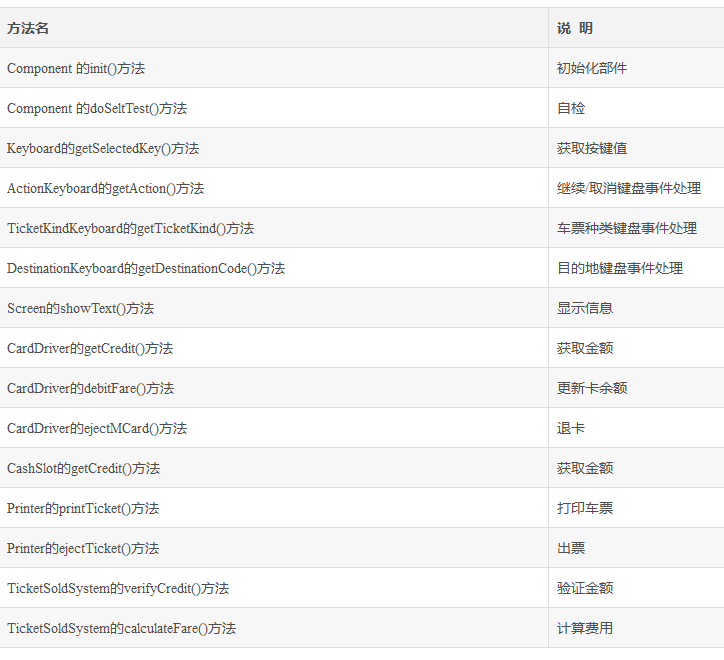Select the 显示信息 cell

click(x=636, y=308)
